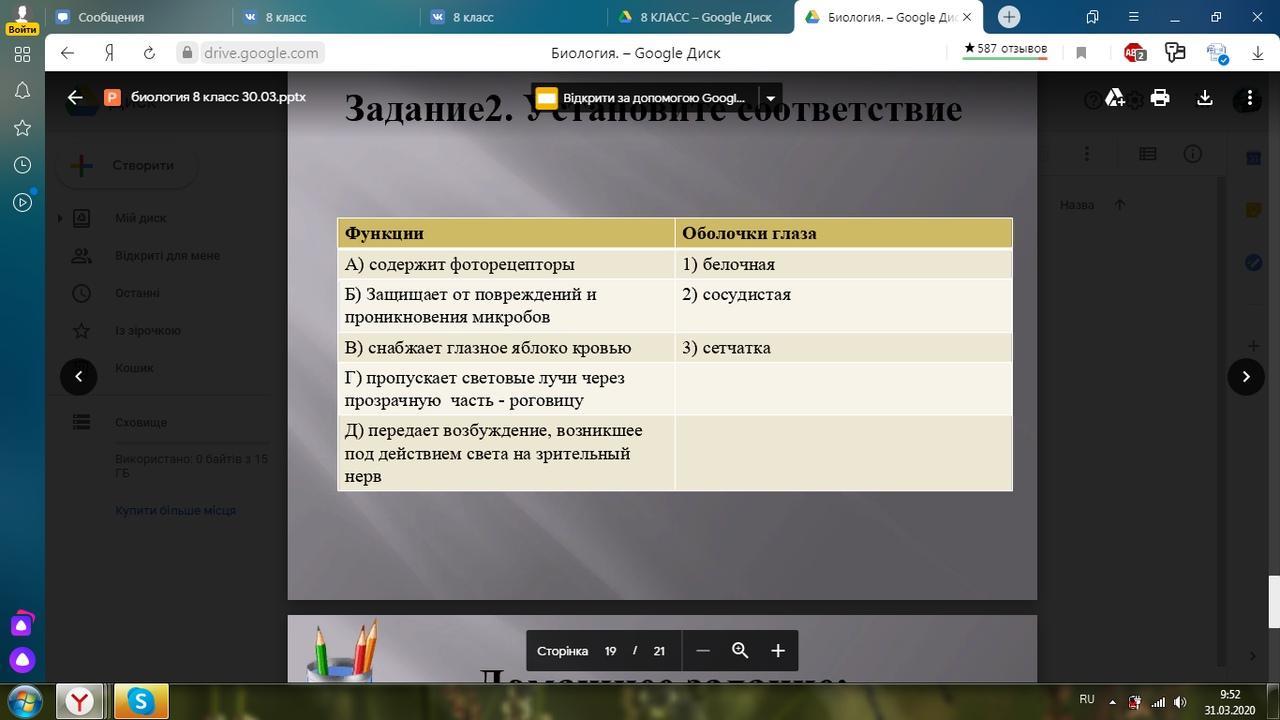The height and width of the screenshot is (720, 1280).
Task: Switch Drive to list view icon
Action: 1148,154
